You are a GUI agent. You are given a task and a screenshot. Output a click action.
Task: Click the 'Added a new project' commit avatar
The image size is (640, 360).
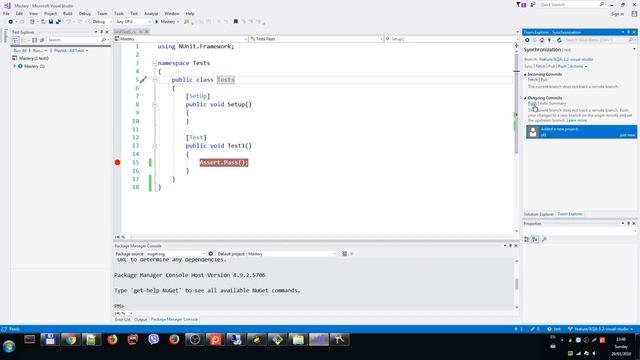[533, 132]
